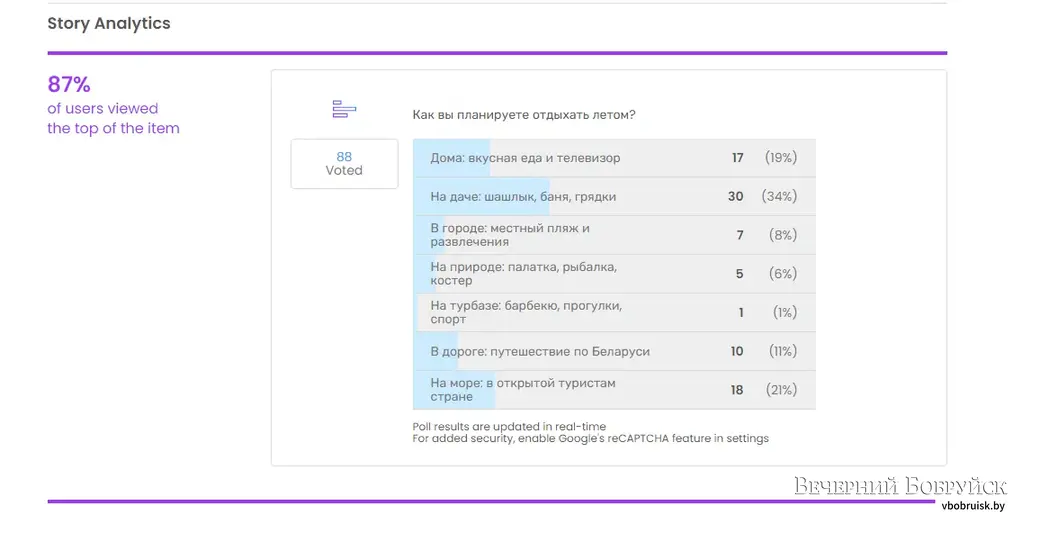Click the vbobruisk.by watermark link
This screenshot has width=1040, height=533.
tap(973, 506)
